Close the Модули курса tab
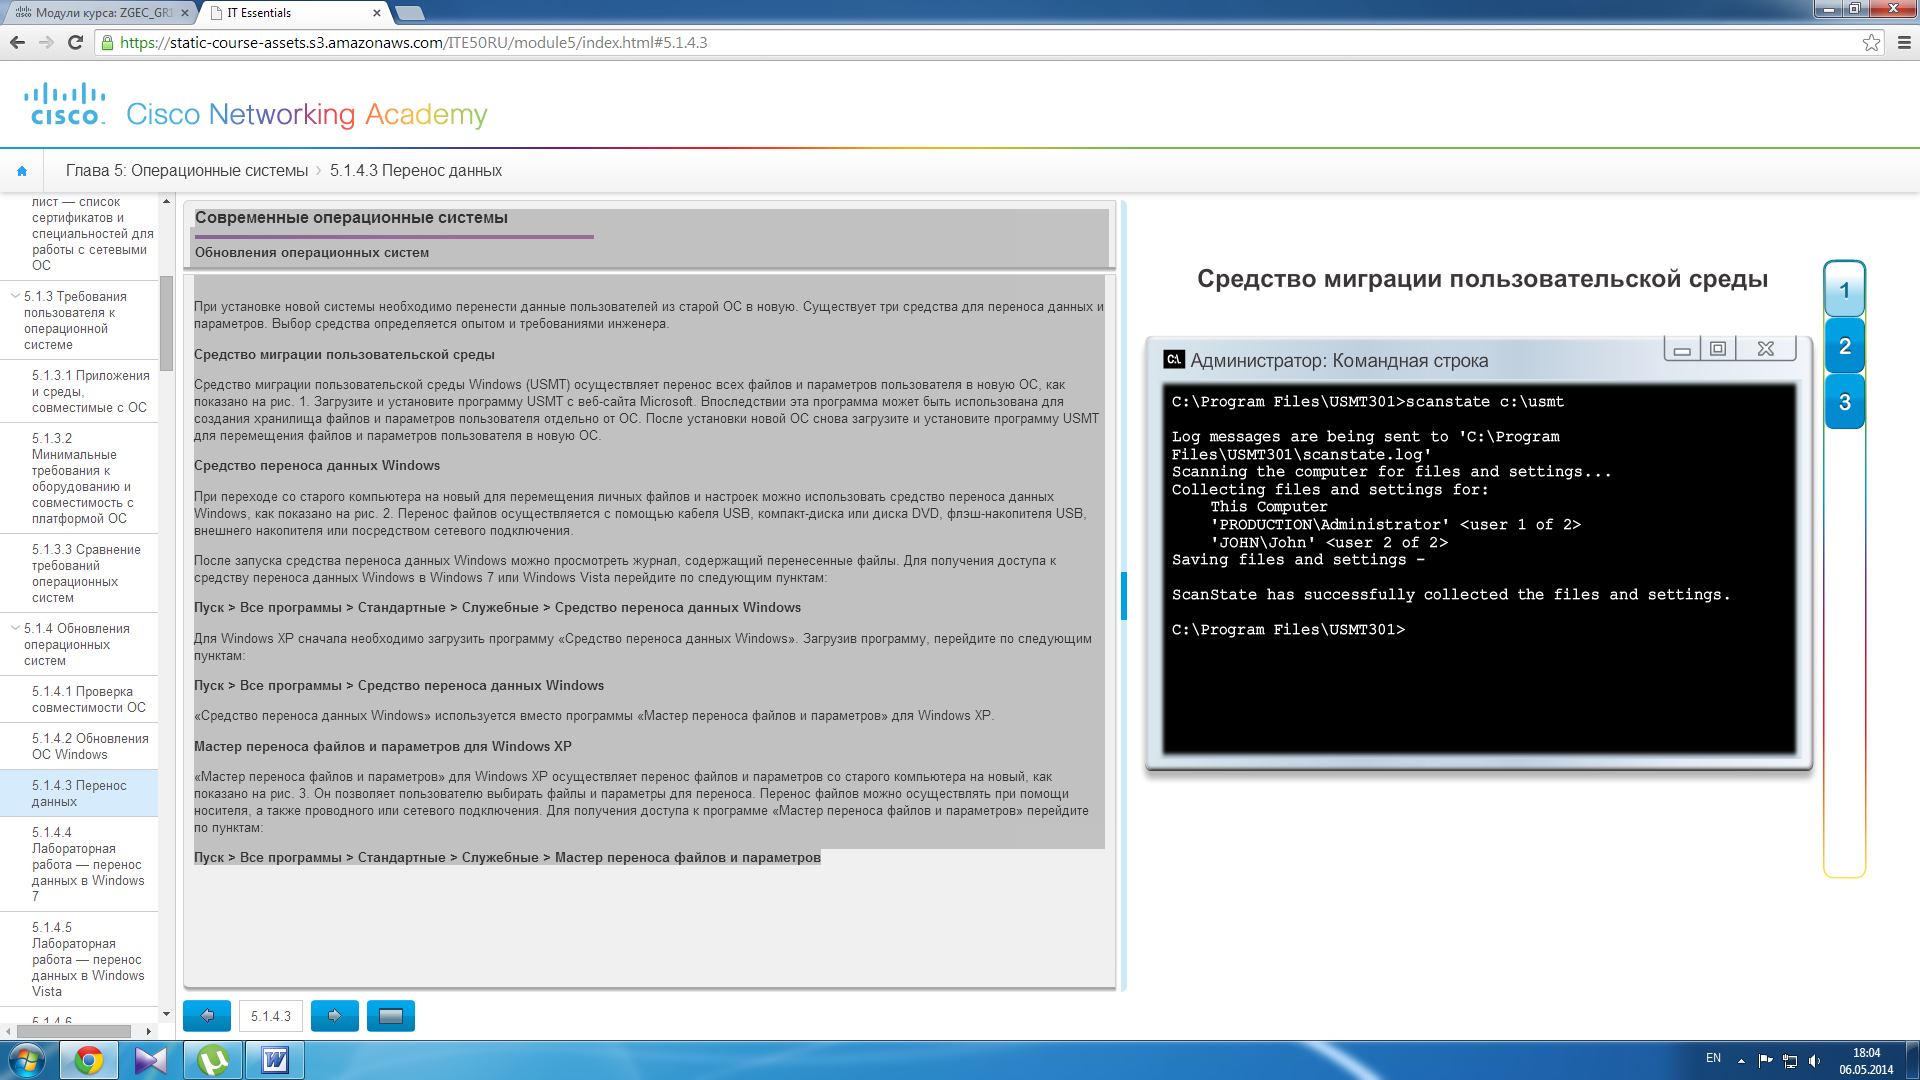1920x1080 pixels. [x=184, y=13]
